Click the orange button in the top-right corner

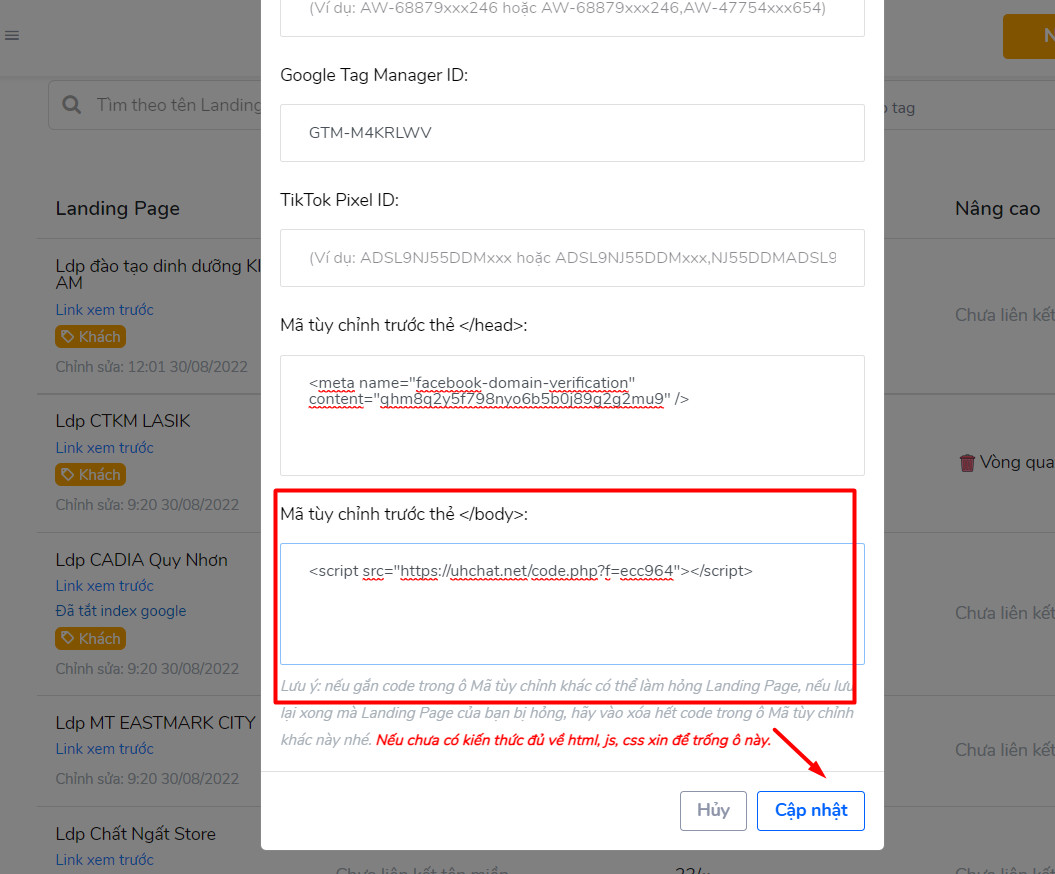1029,36
